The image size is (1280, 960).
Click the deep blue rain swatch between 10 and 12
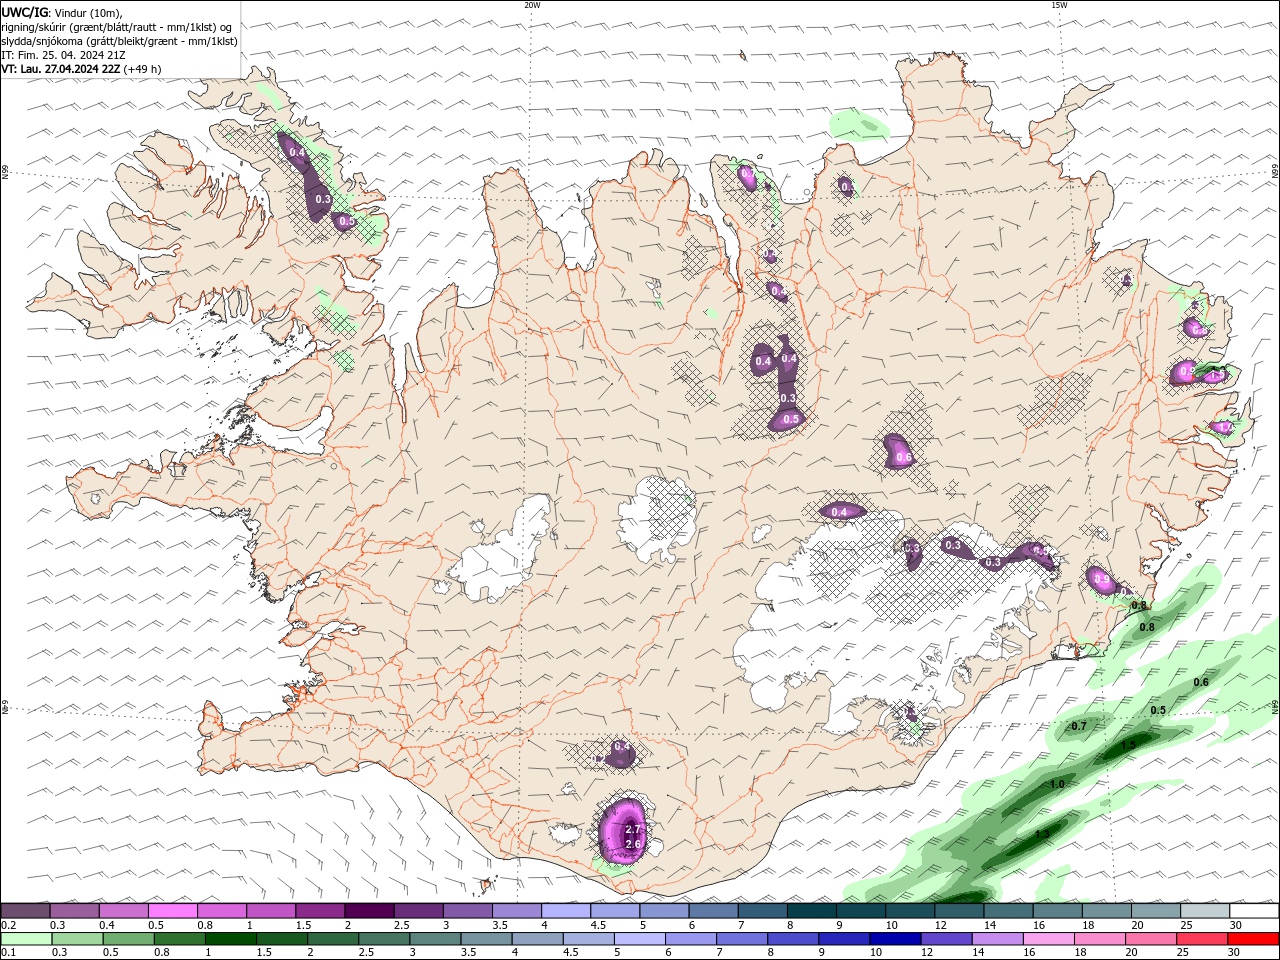point(895,939)
